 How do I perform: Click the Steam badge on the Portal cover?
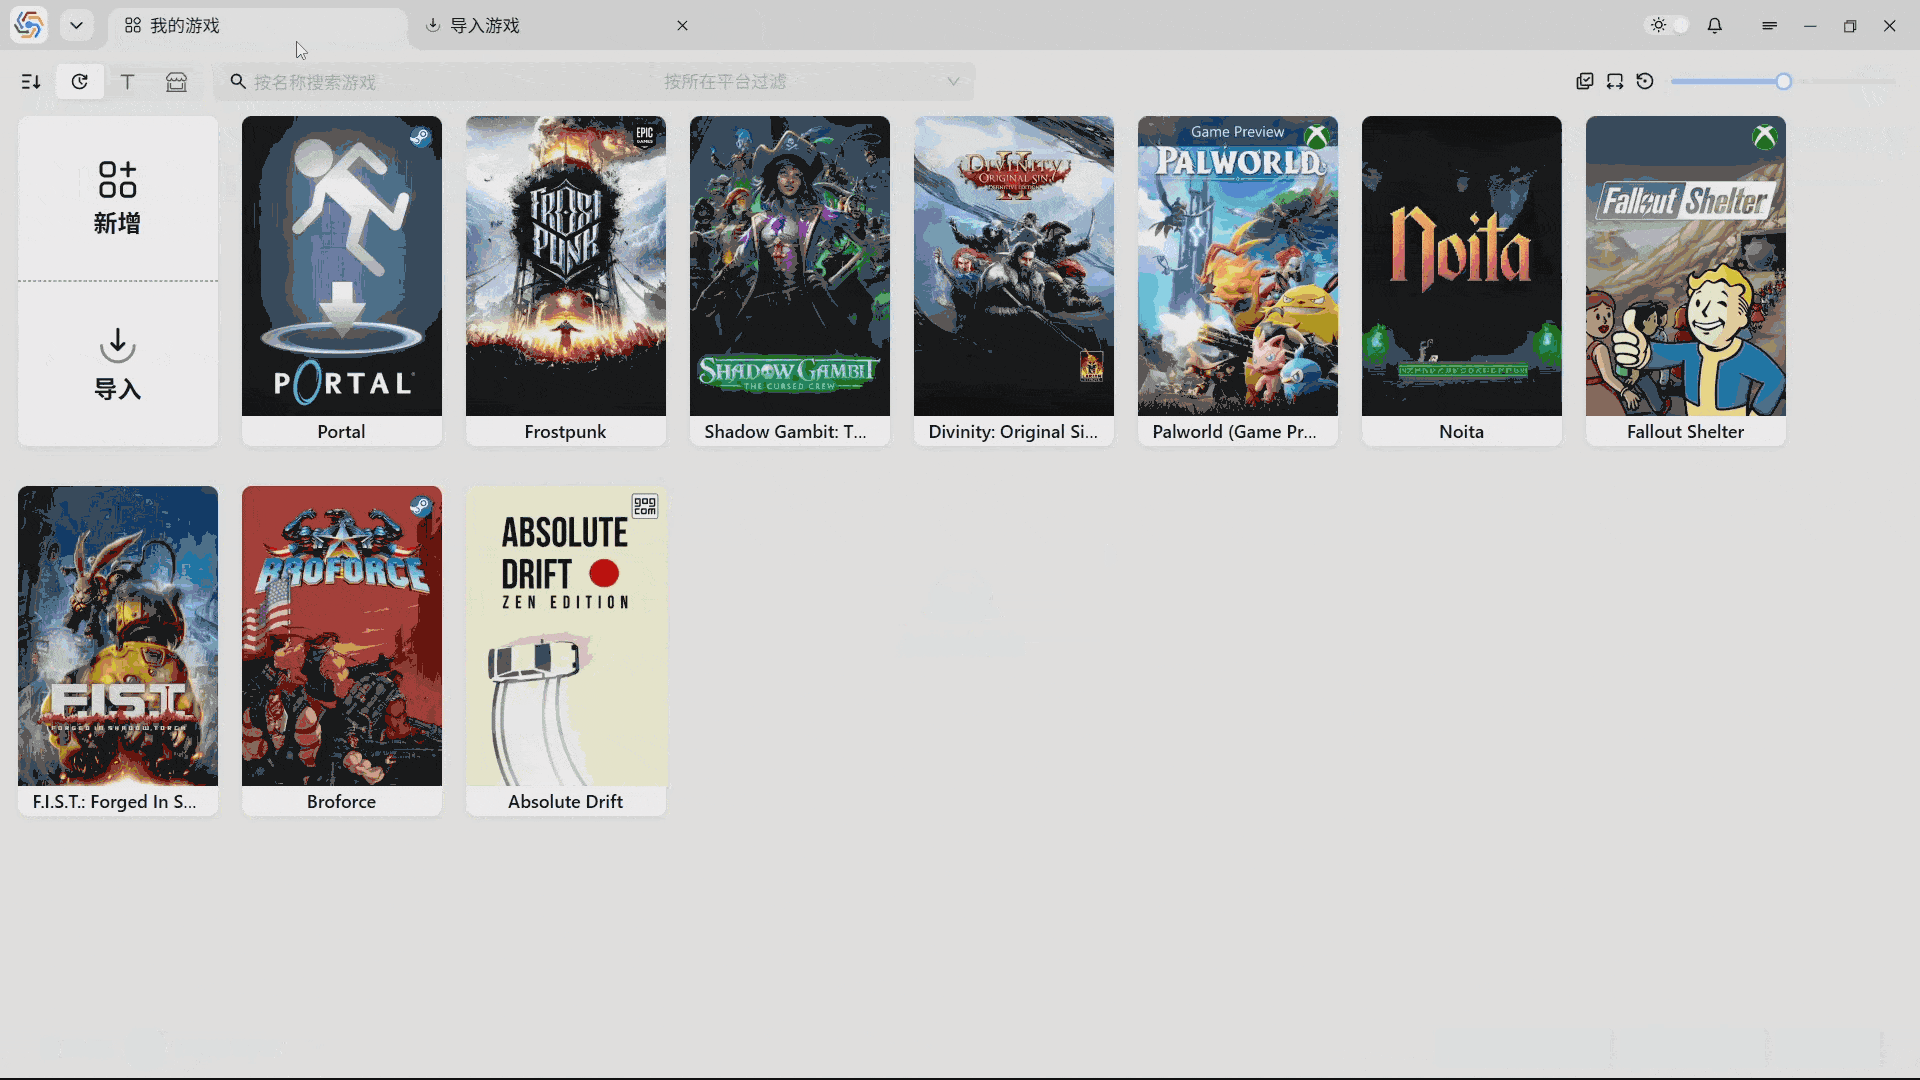[x=421, y=137]
